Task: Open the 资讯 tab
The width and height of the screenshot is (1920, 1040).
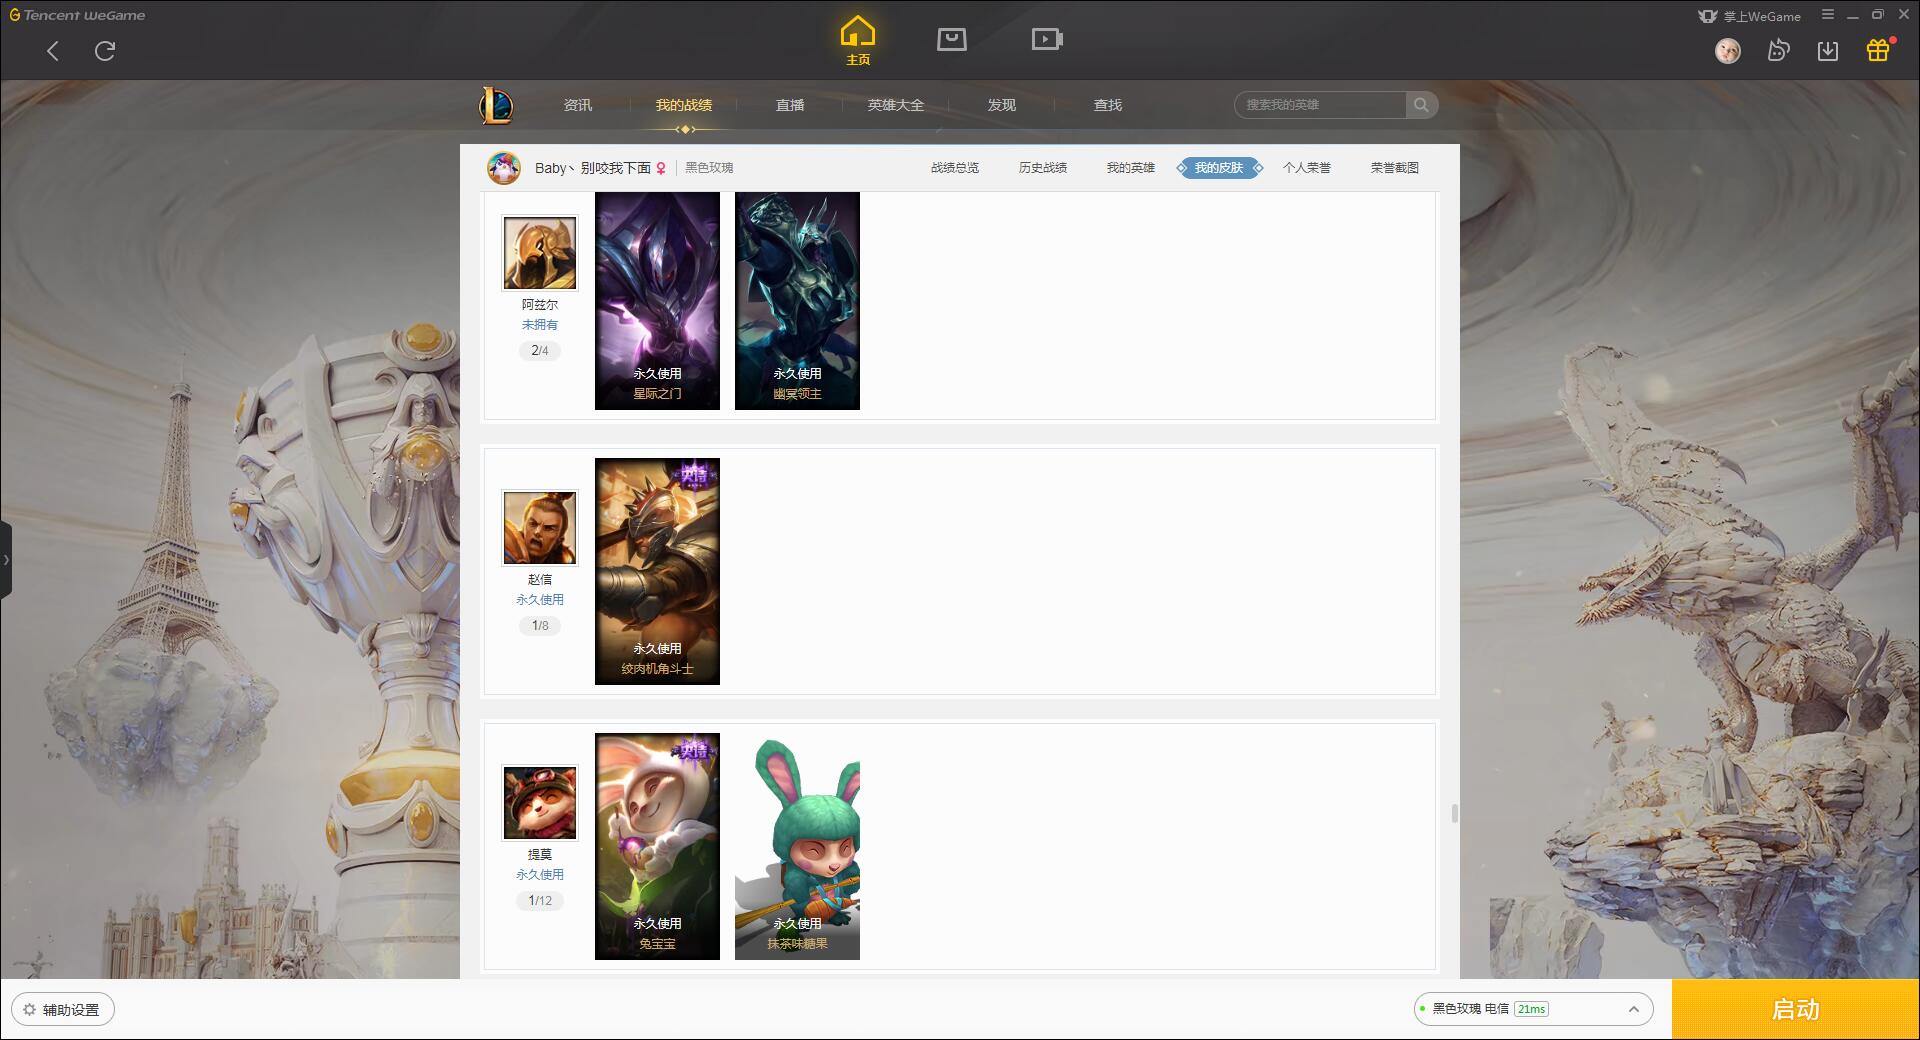Action: [x=578, y=105]
